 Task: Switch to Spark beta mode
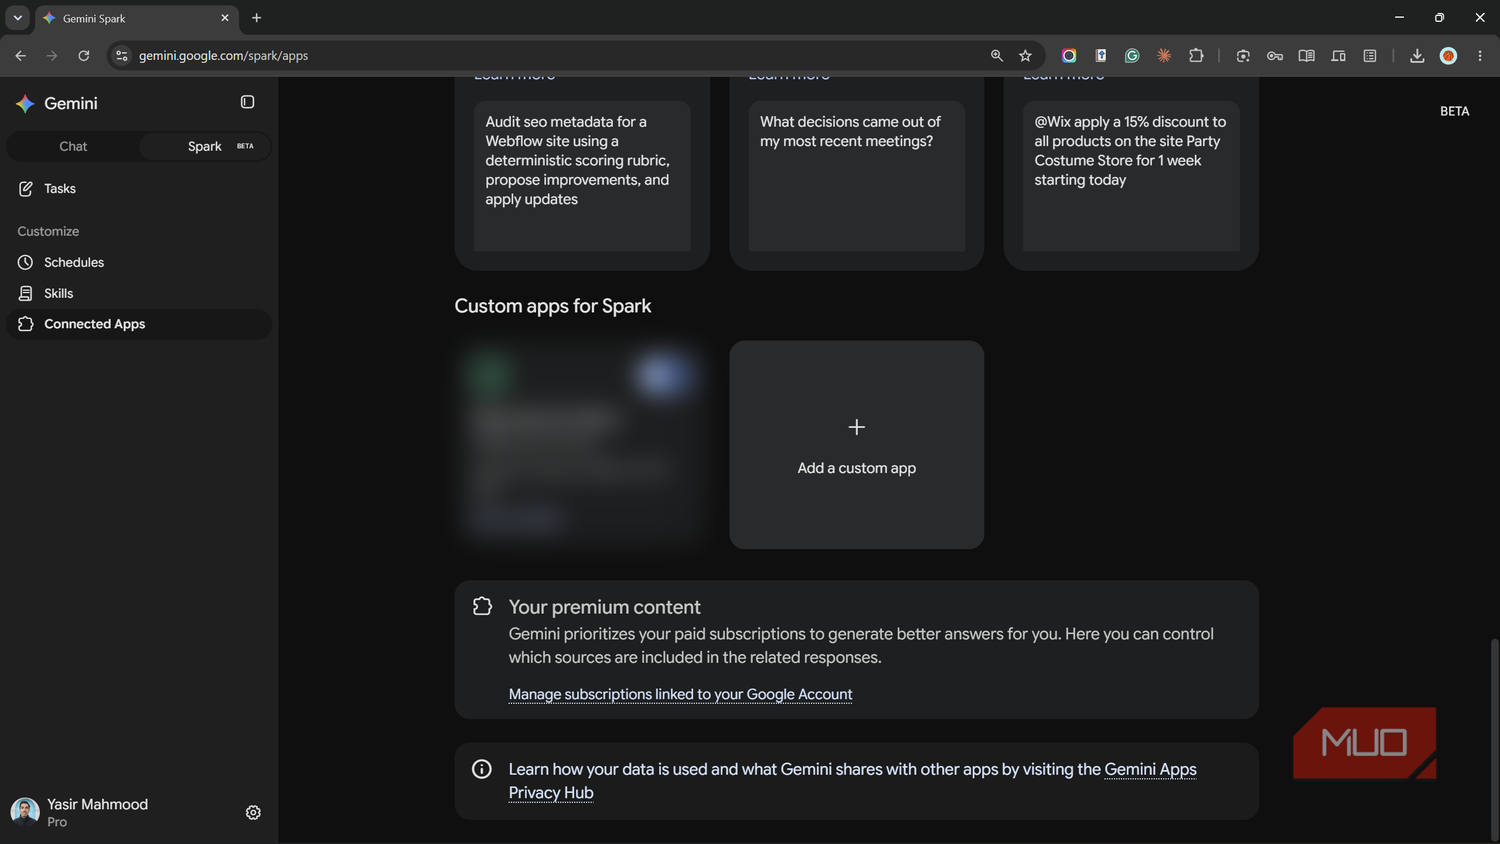[205, 146]
